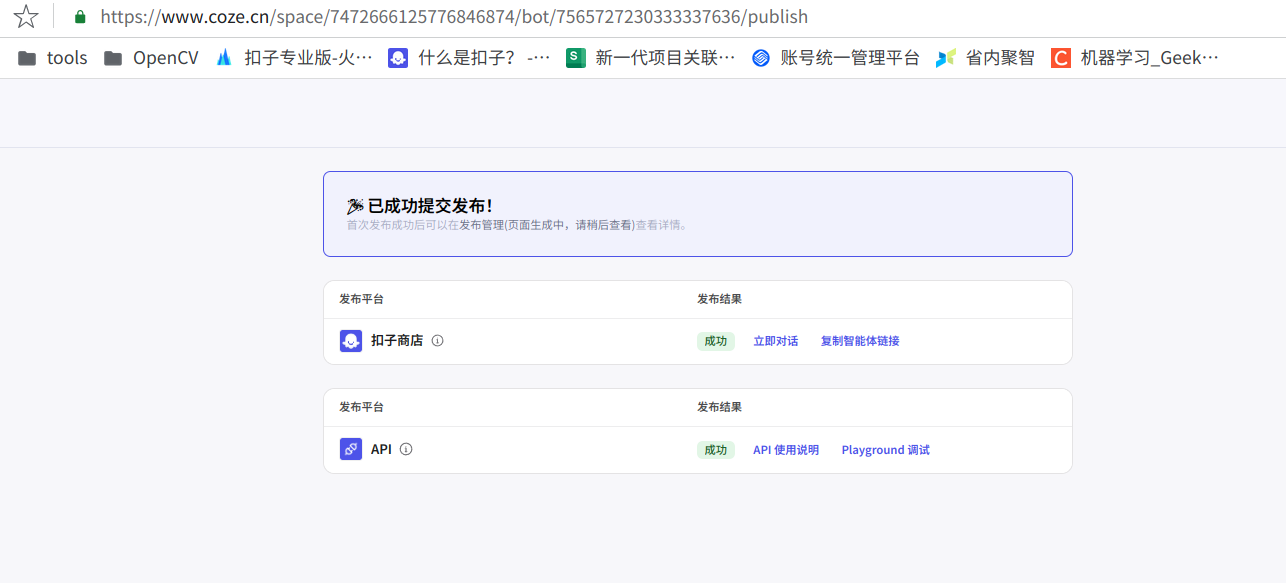Viewport: 1286px width, 583px height.
Task: Open the API 使用说明 documentation
Action: 786,449
